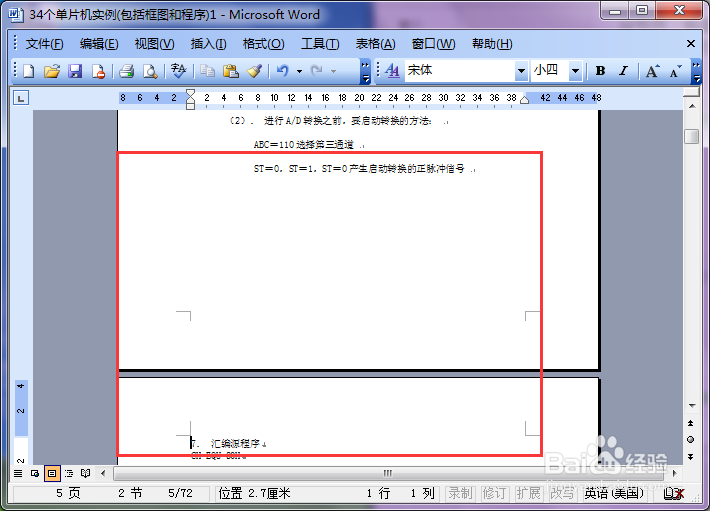Viewport: 710px width, 511px height.
Task: Toggle 扩展 extend selection indicator
Action: pyautogui.click(x=528, y=493)
